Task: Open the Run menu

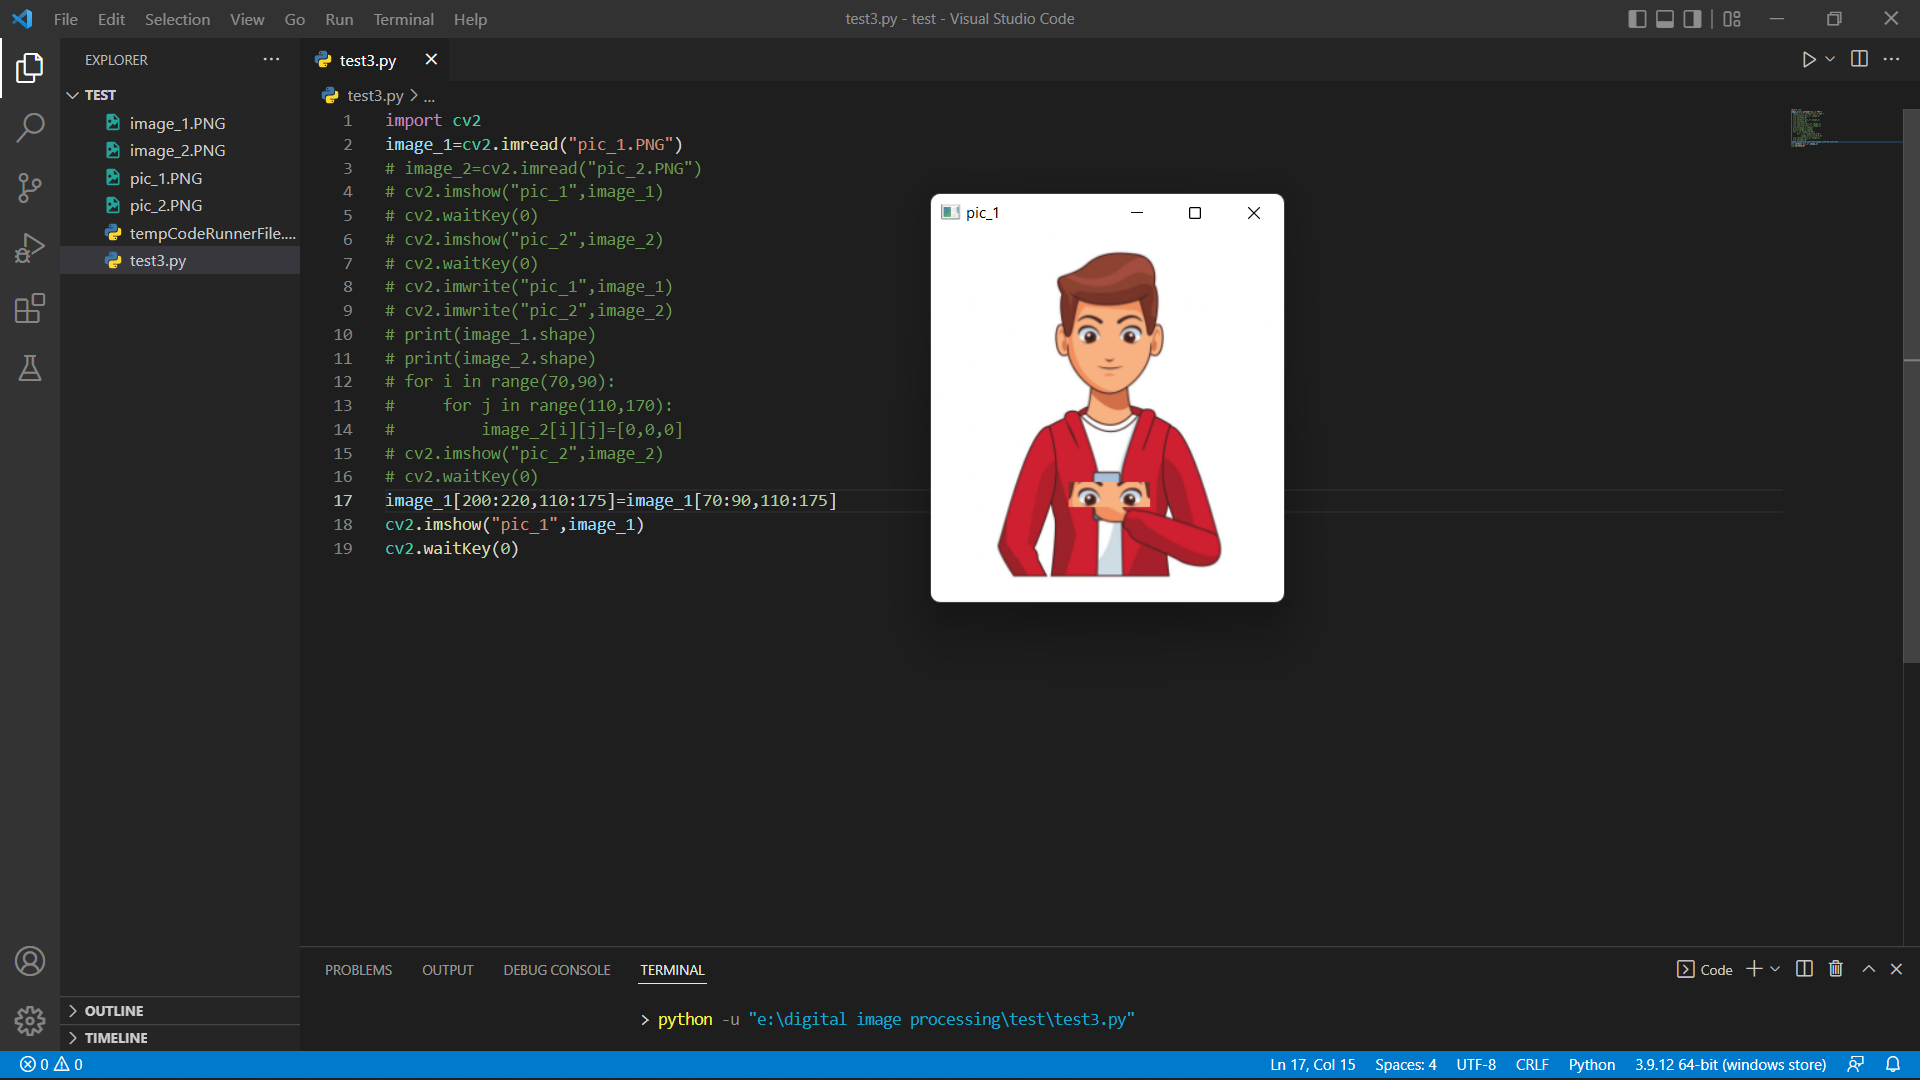Action: pyautogui.click(x=339, y=19)
